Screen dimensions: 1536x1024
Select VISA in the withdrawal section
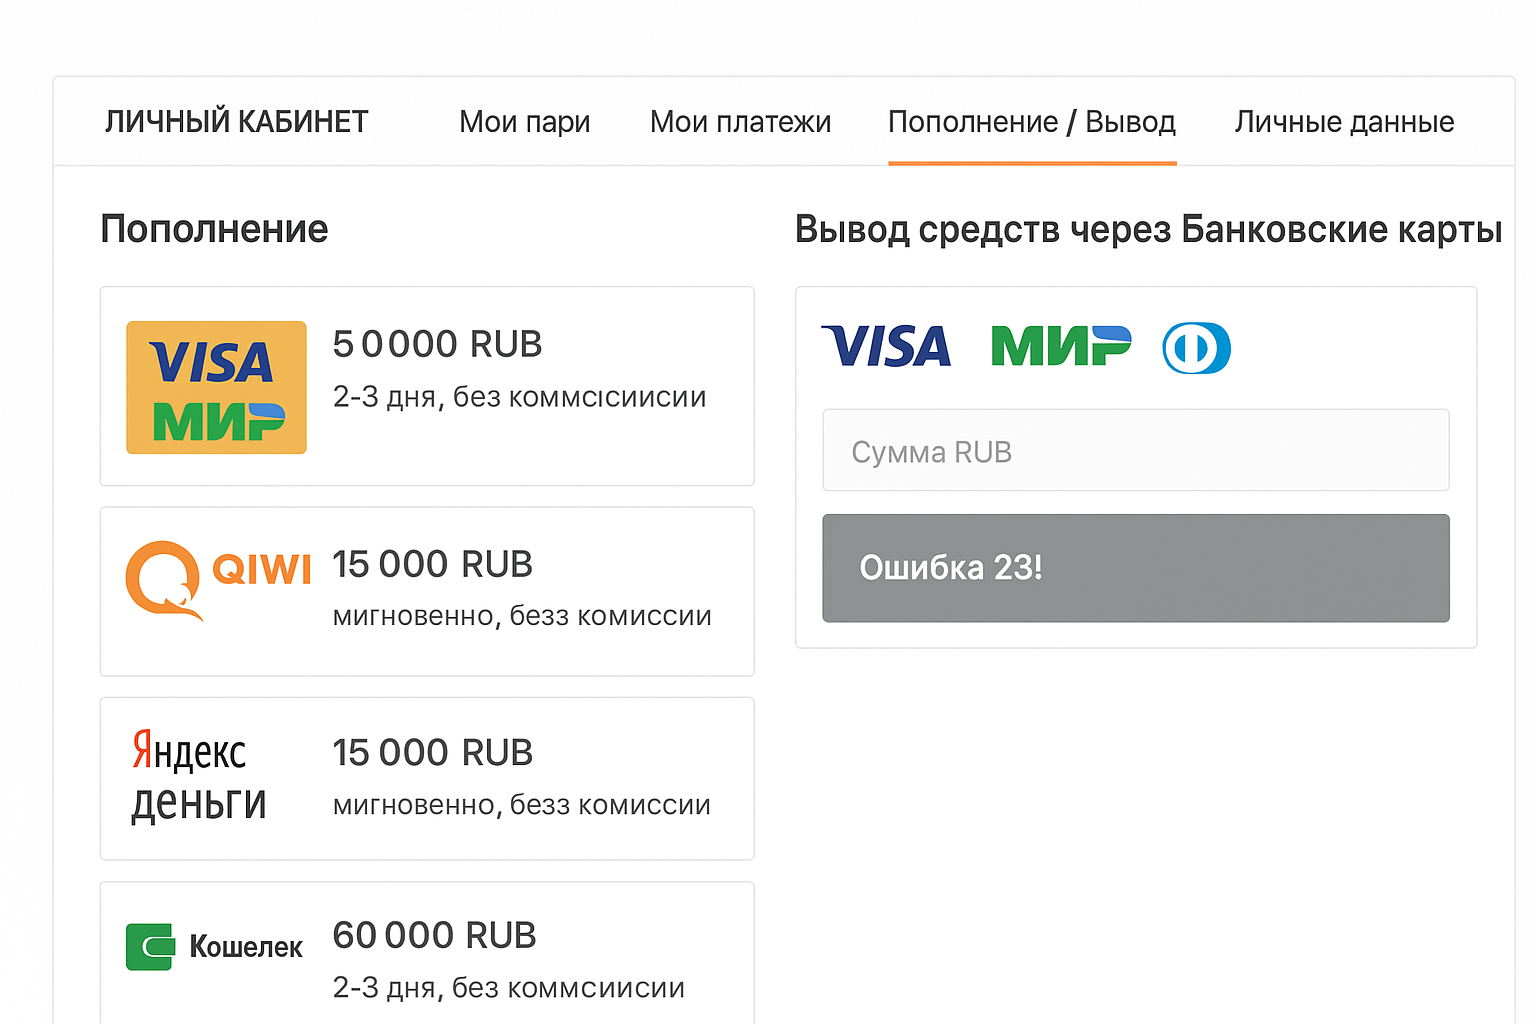(886, 346)
